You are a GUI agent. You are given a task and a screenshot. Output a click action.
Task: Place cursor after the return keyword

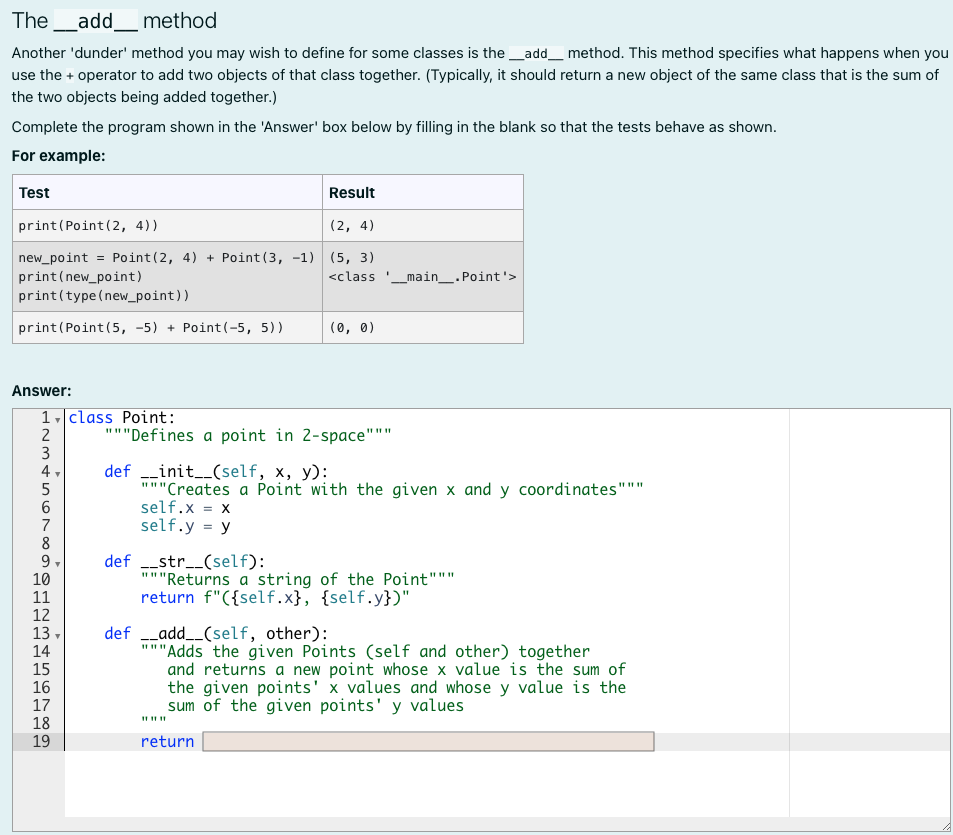pos(194,741)
